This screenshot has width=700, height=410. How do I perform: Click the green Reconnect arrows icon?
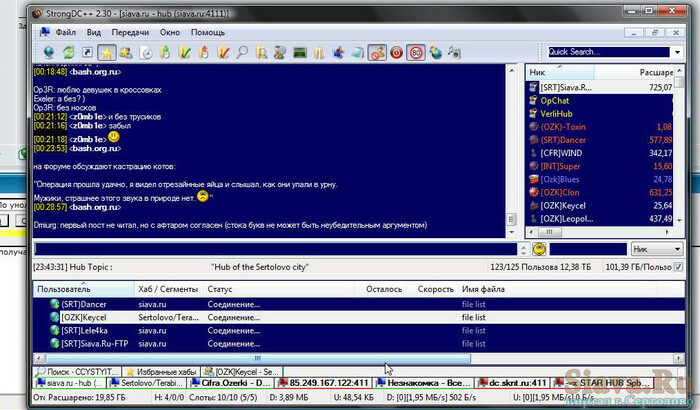(x=68, y=52)
